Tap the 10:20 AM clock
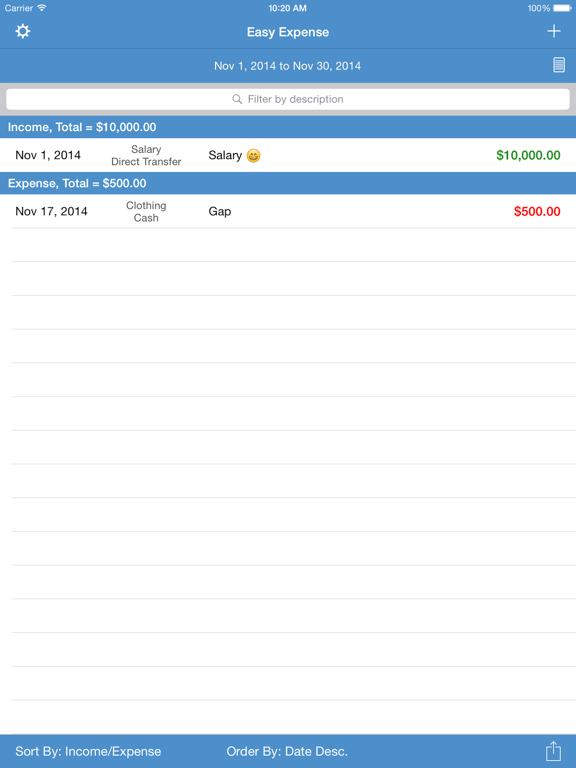The image size is (576, 768). tap(288, 8)
